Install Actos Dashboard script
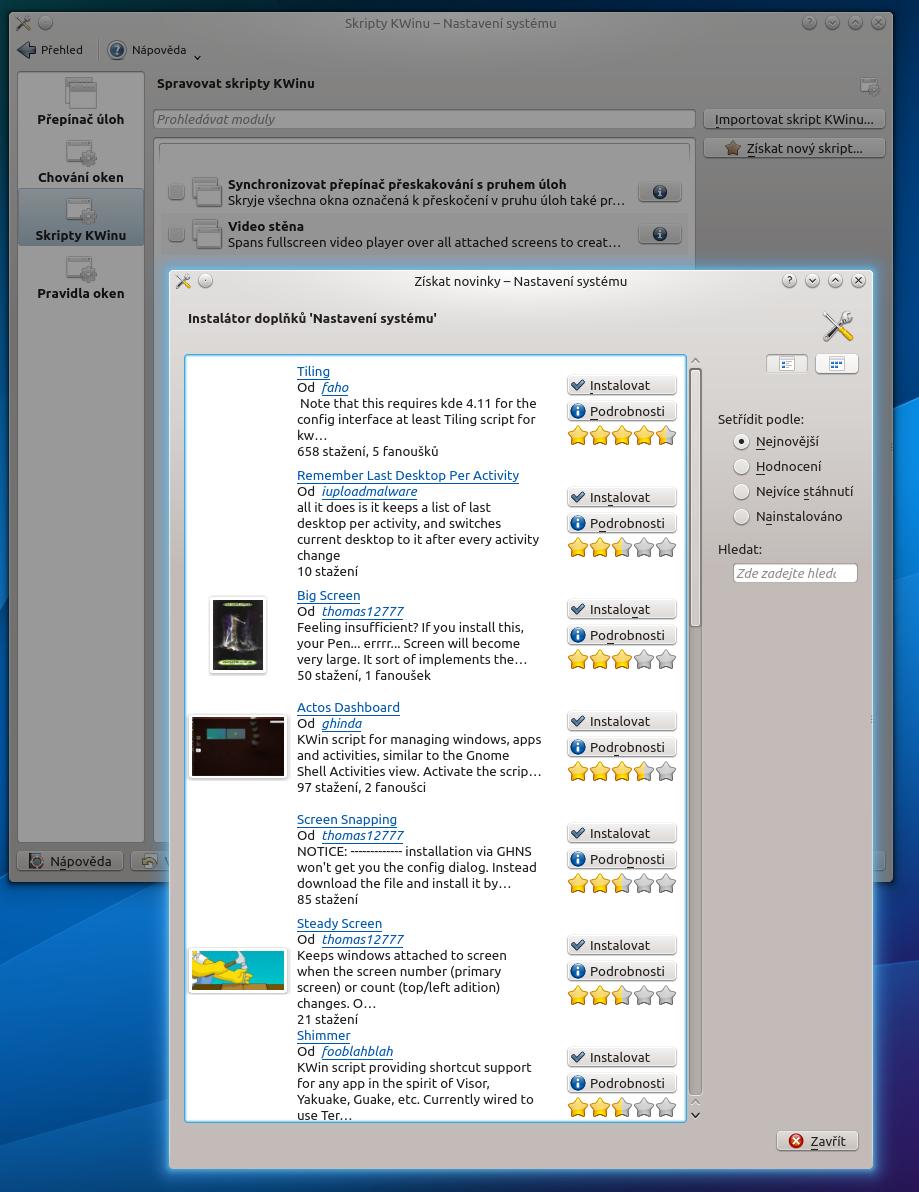Screen dimensions: 919x1192 [x=622, y=721]
